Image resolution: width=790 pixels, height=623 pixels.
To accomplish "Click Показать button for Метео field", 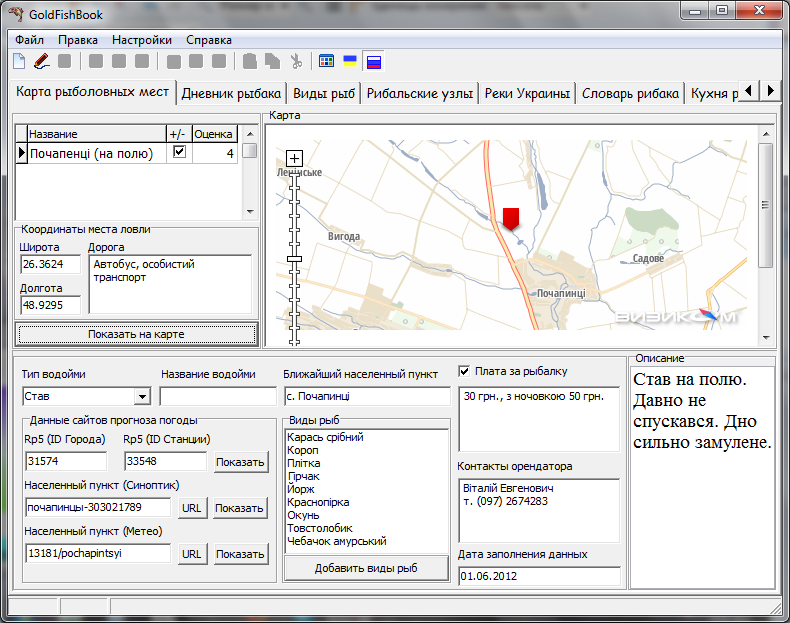I will click(x=240, y=554).
